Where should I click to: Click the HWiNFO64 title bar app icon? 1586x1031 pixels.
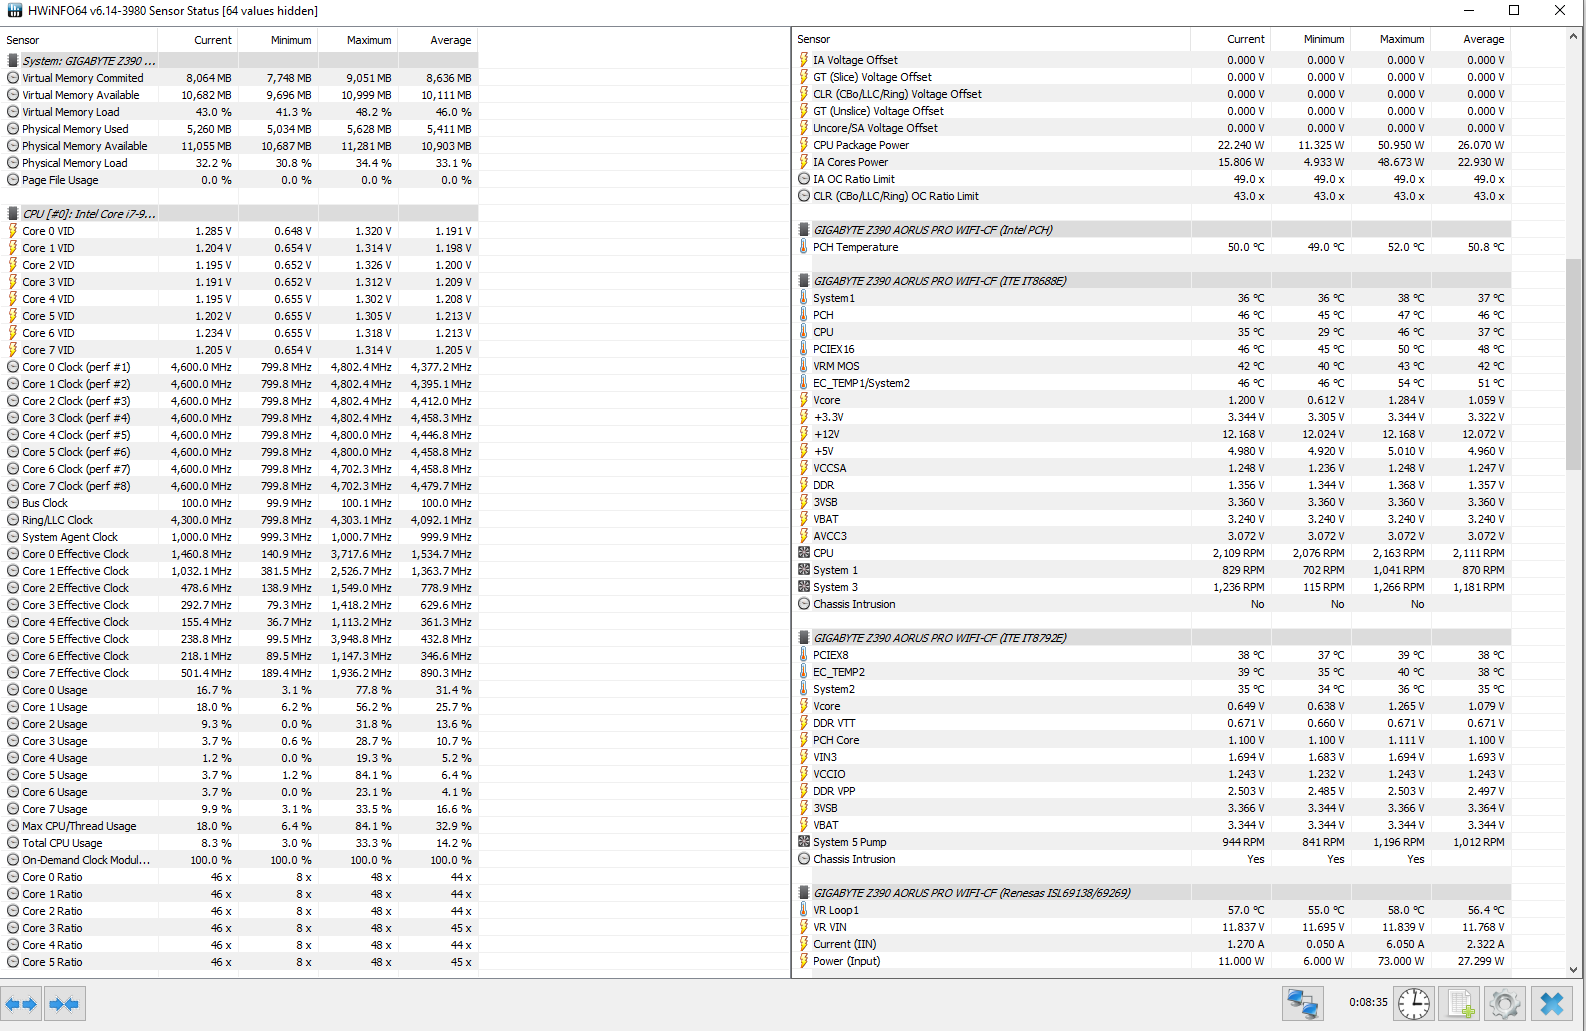(14, 11)
